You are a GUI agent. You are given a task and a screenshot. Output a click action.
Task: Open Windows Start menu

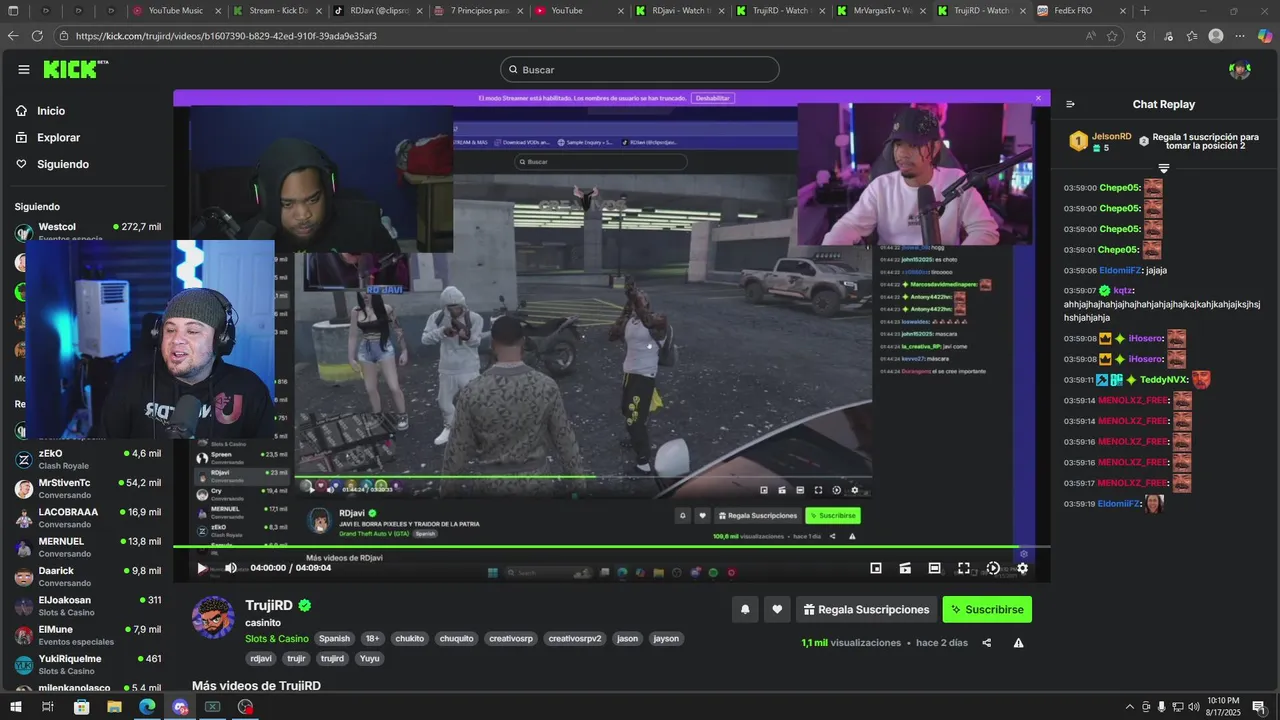[15, 707]
